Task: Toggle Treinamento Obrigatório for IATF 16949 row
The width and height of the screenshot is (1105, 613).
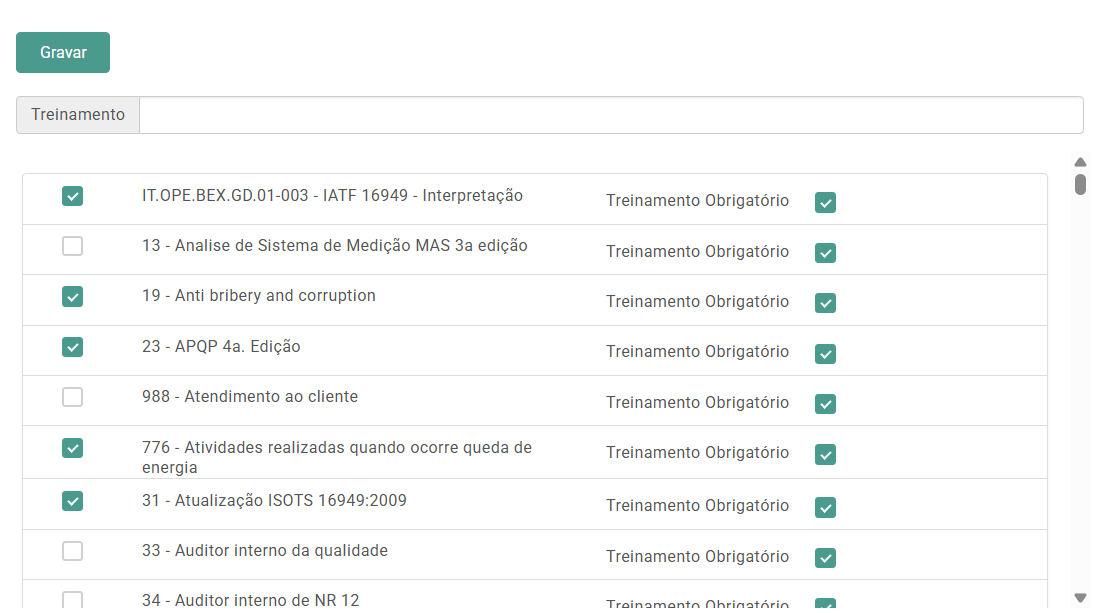Action: 825,203
